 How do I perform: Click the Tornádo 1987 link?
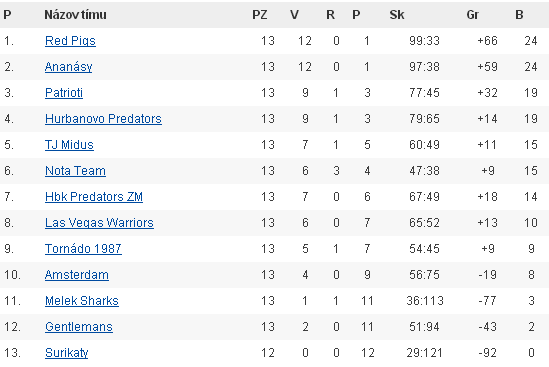tap(83, 249)
